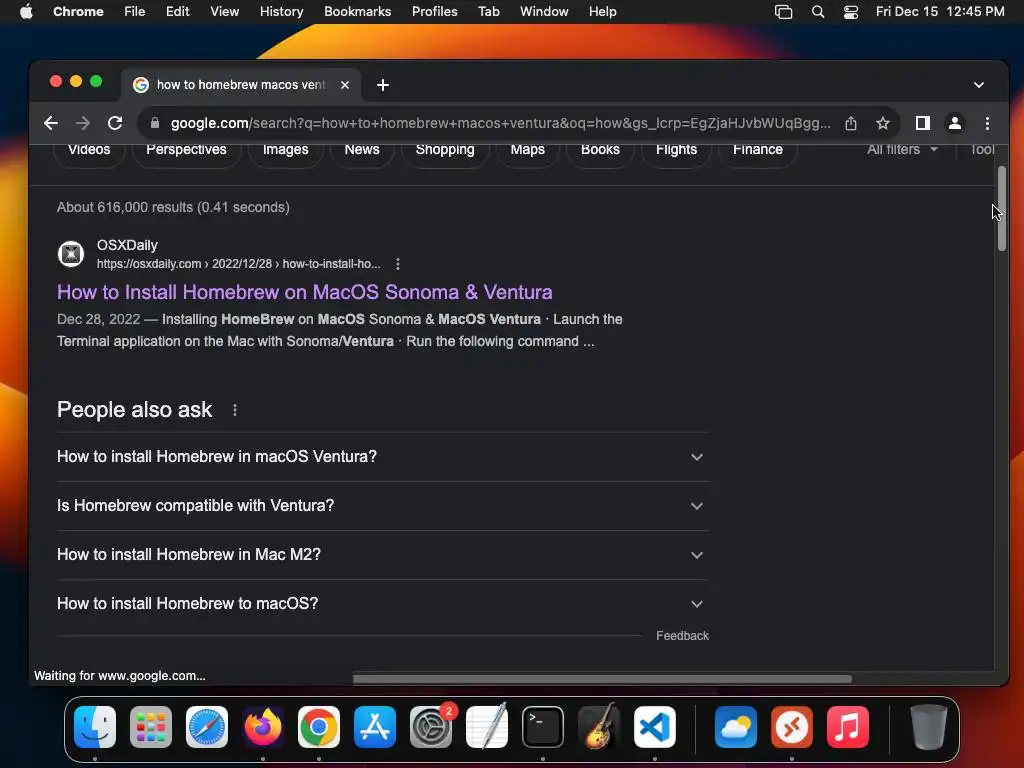Bookmark this page with the star icon
The height and width of the screenshot is (768, 1024).
tap(883, 123)
